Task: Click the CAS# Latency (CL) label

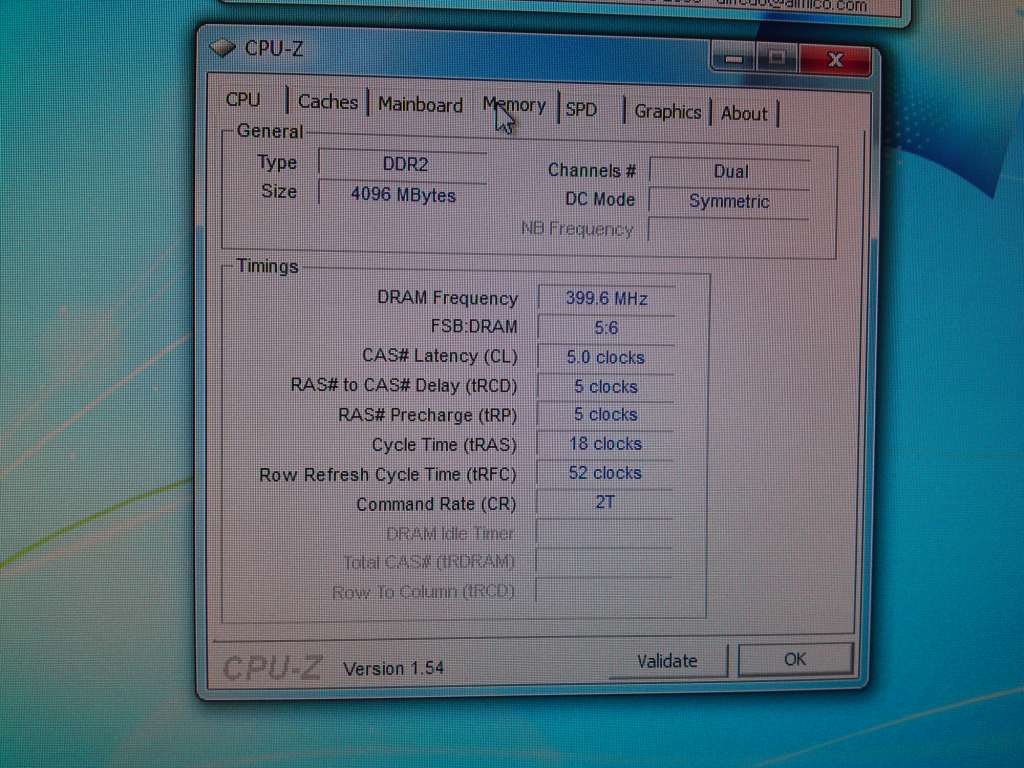Action: pos(440,357)
